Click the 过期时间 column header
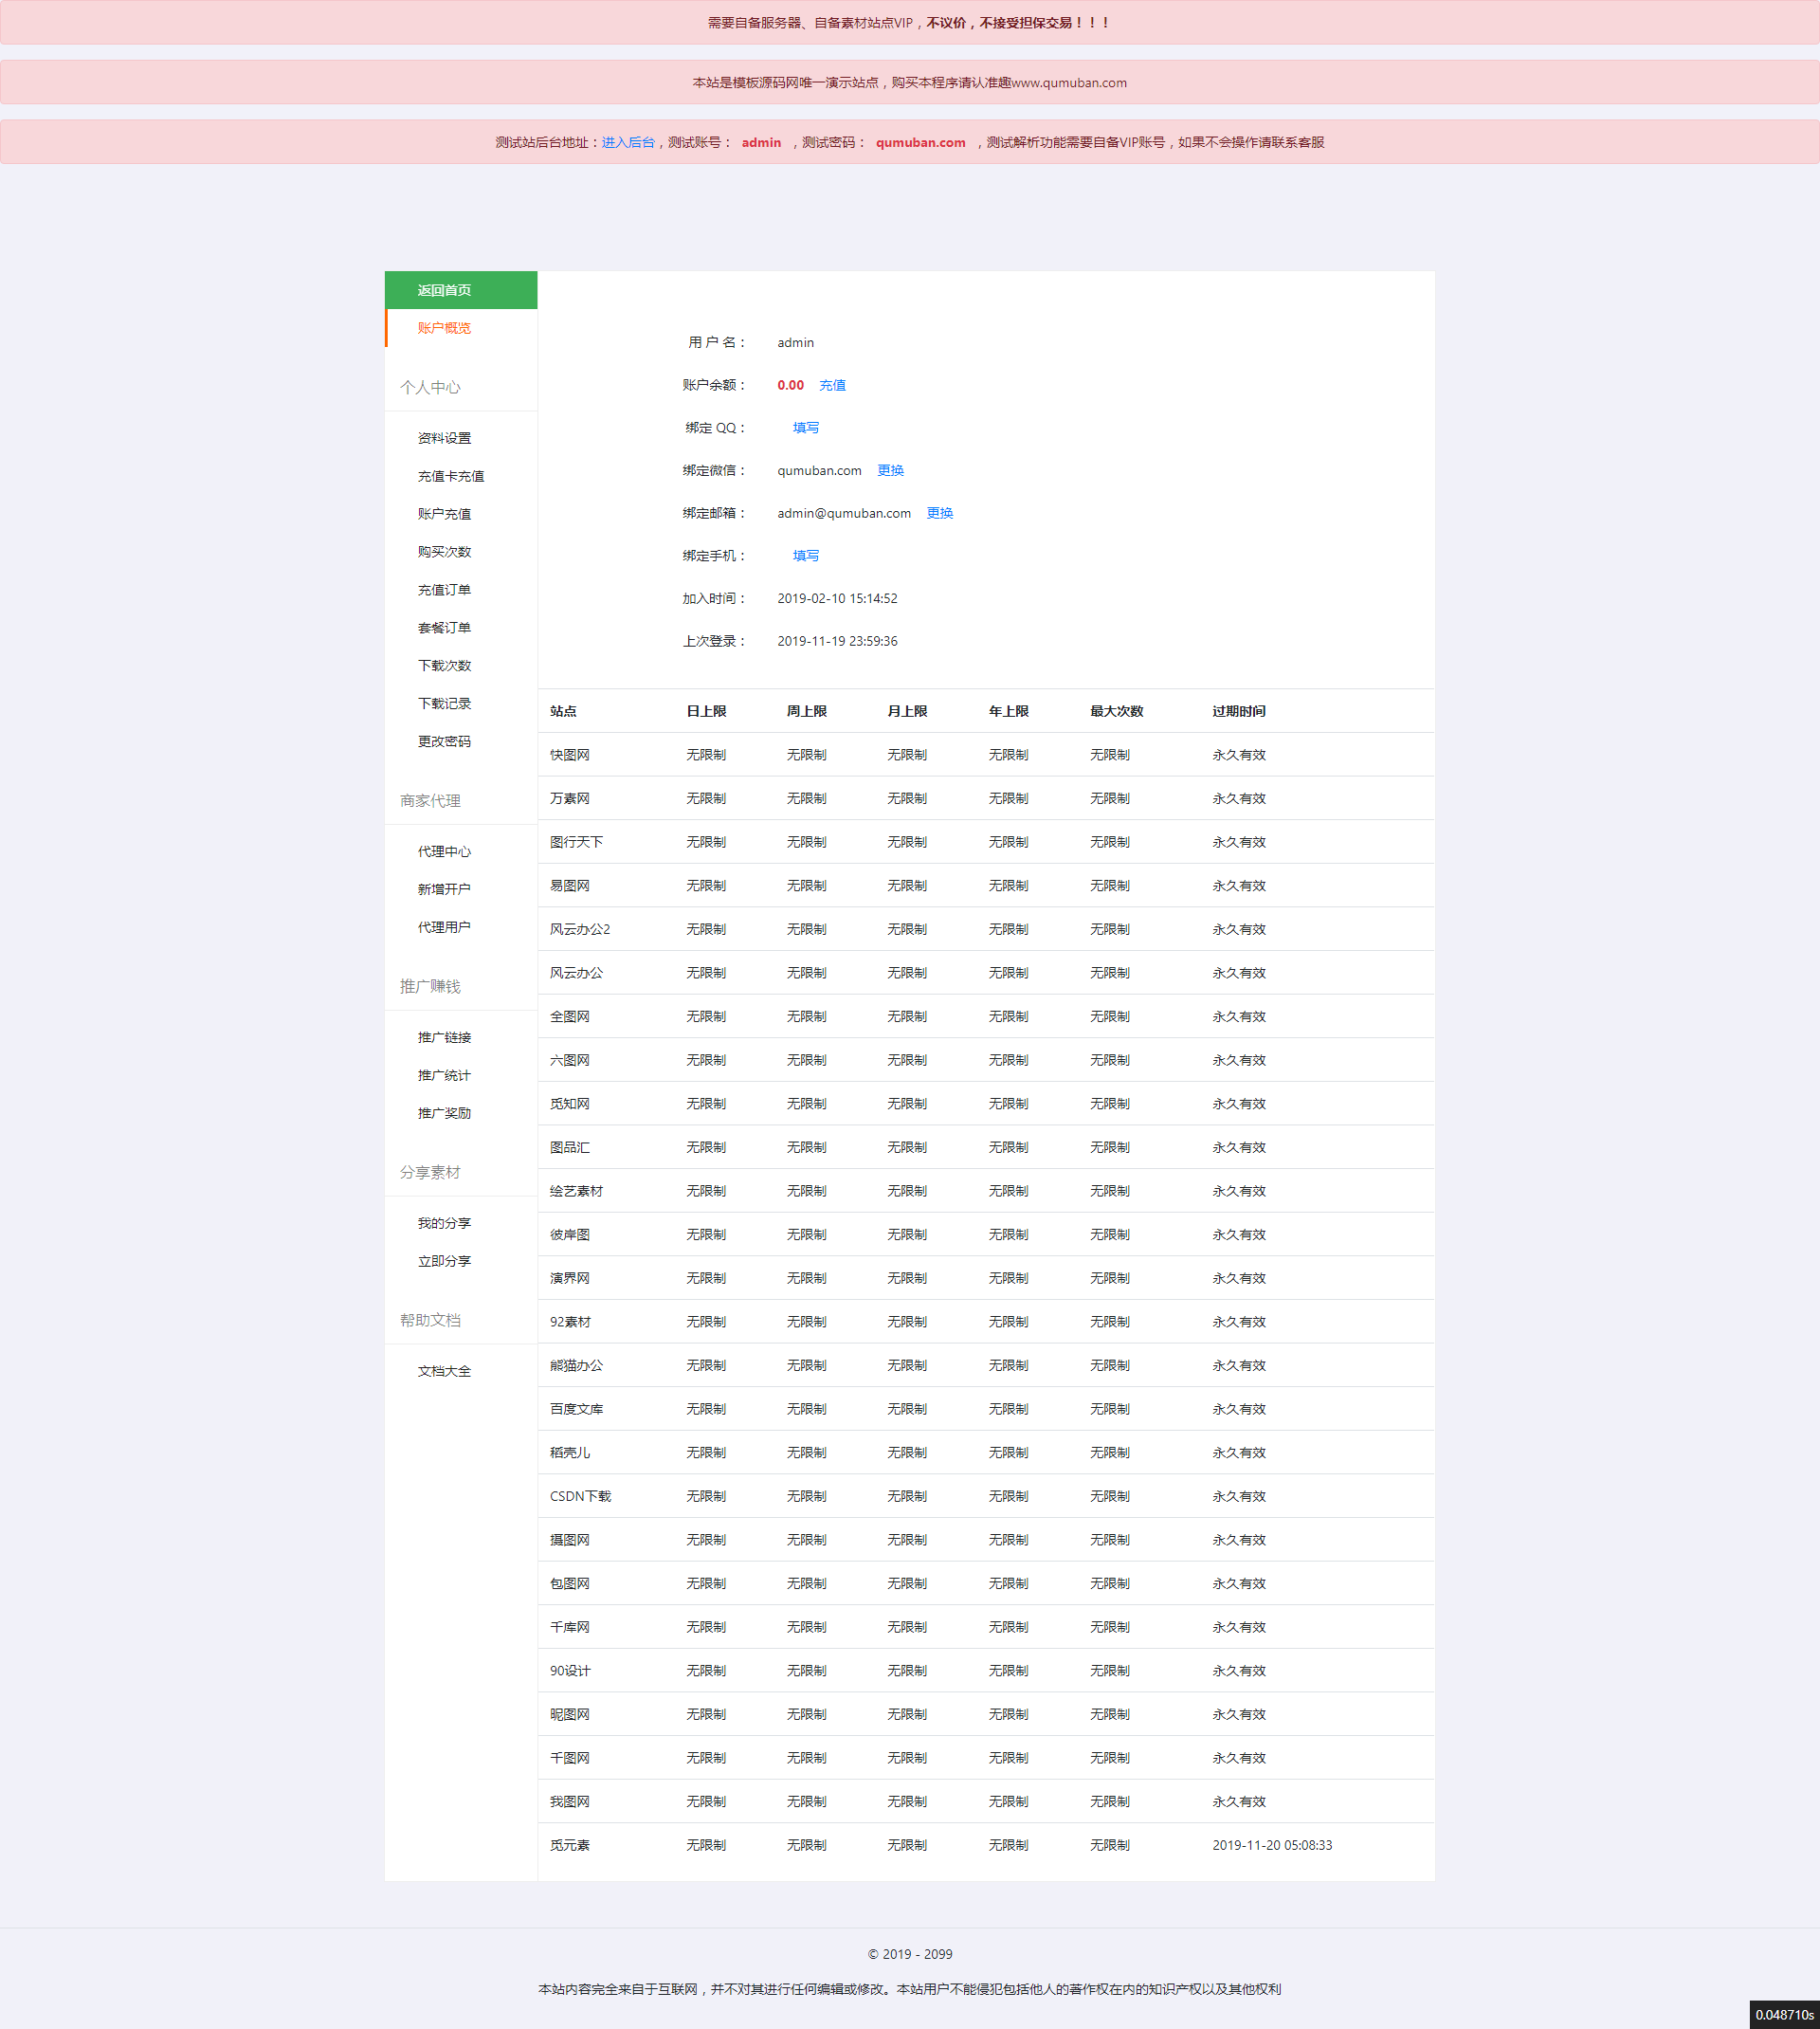1820x2029 pixels. pos(1239,711)
